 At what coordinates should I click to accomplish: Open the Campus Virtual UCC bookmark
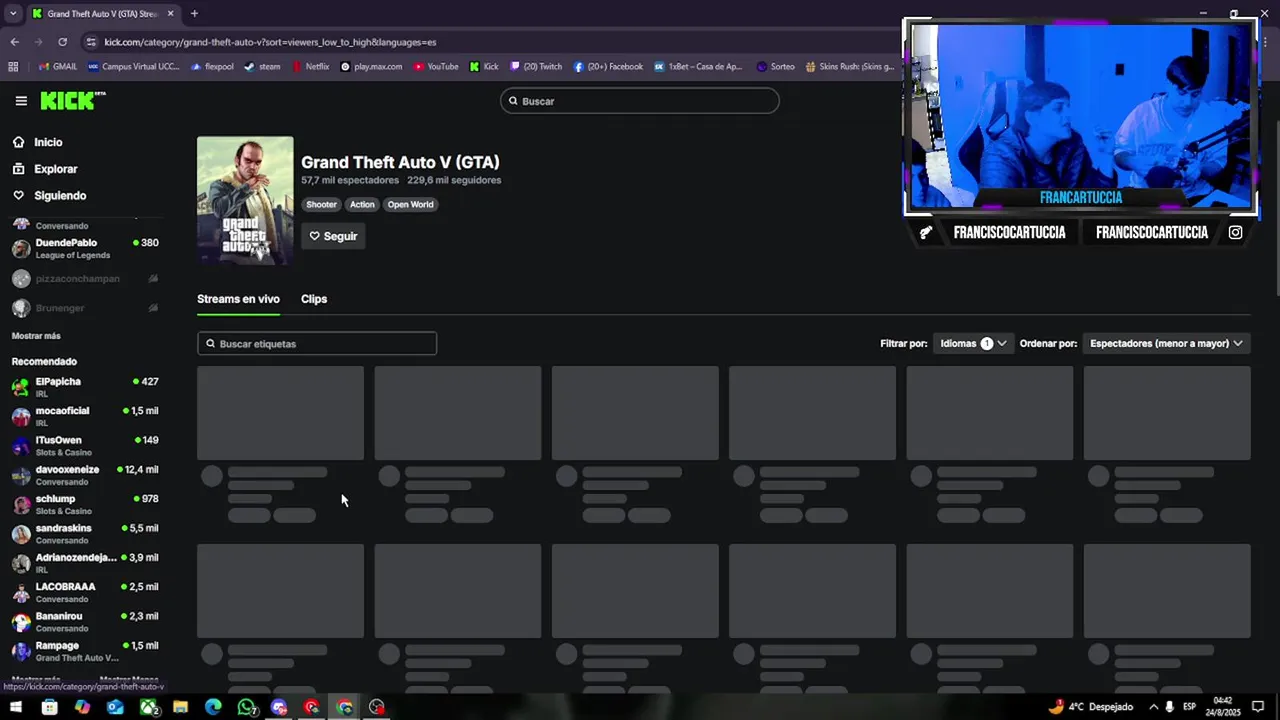(x=134, y=67)
